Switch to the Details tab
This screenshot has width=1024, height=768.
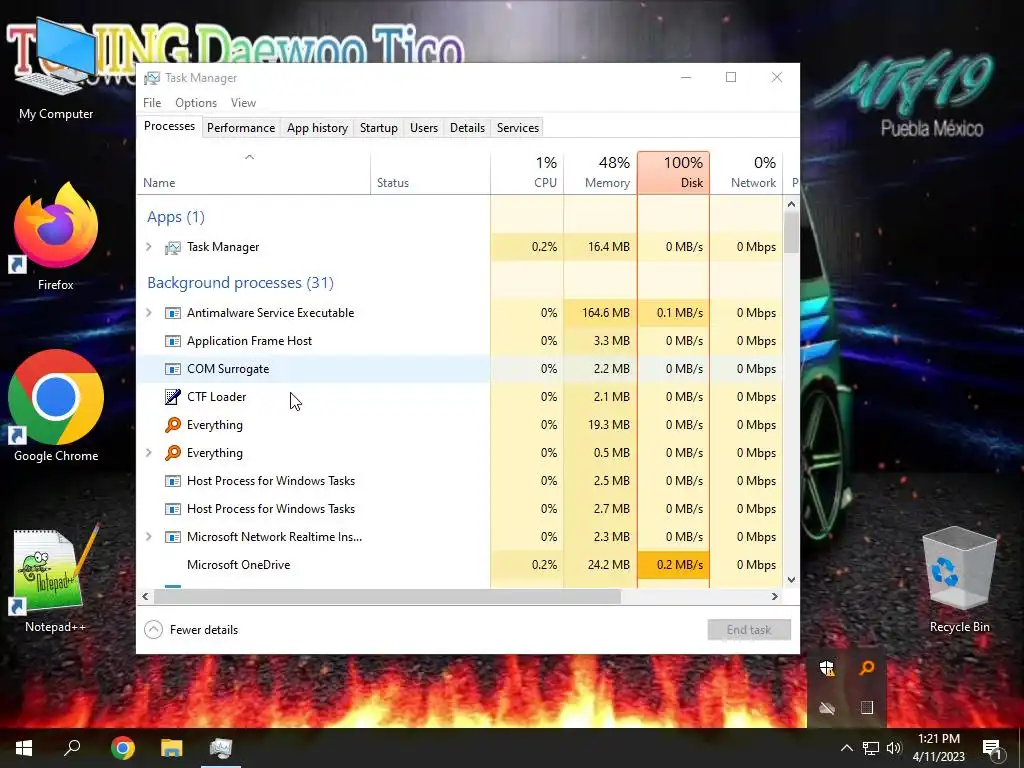(x=468, y=128)
